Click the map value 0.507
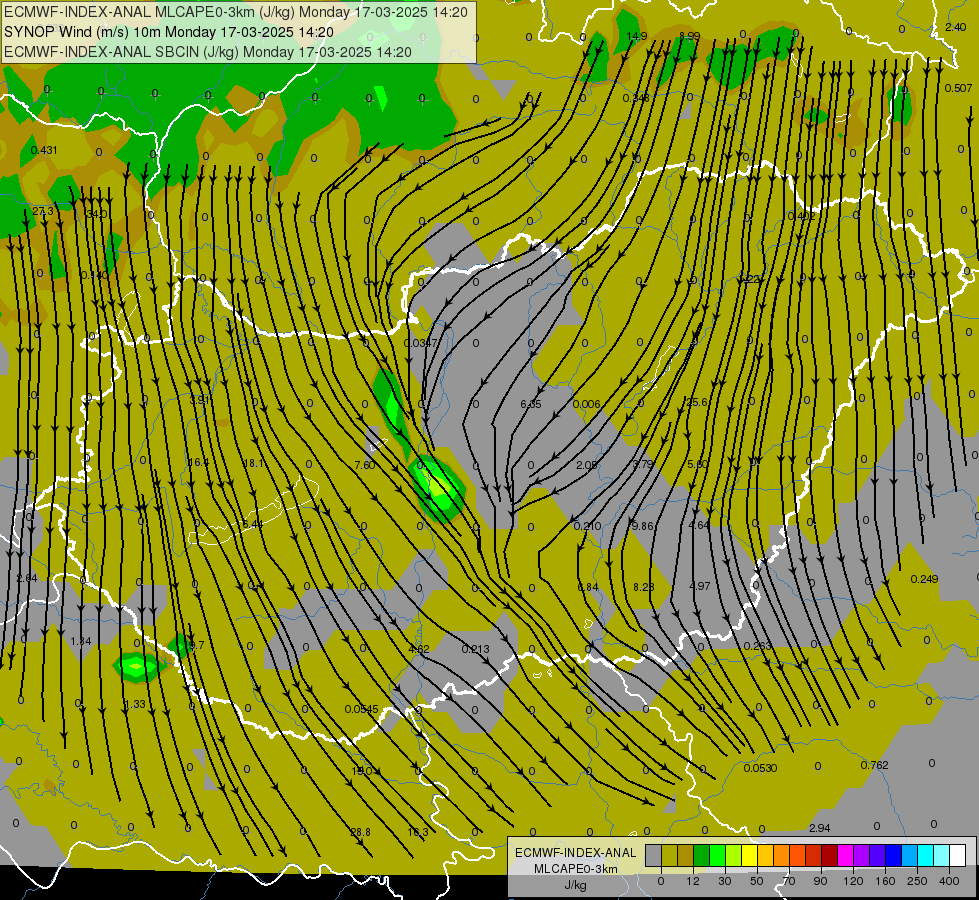Viewport: 979px width, 900px height. tap(958, 88)
